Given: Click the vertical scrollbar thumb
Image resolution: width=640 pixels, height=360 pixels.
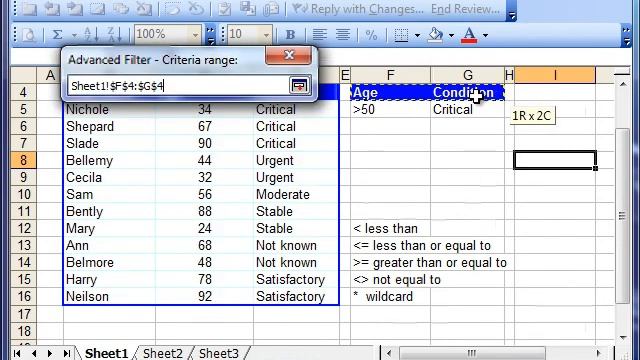Looking at the screenshot, I should coord(622,216).
